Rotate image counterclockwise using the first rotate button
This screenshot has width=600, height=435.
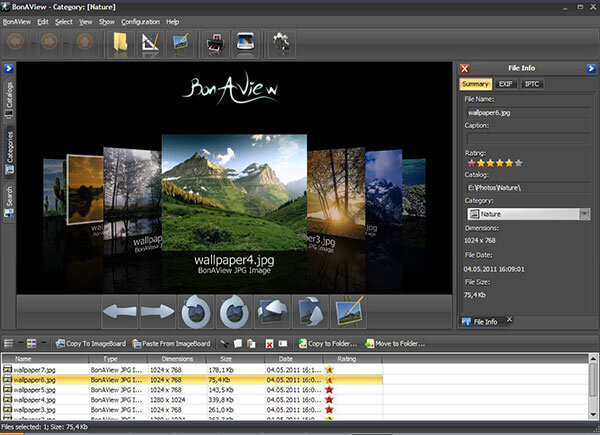[194, 312]
